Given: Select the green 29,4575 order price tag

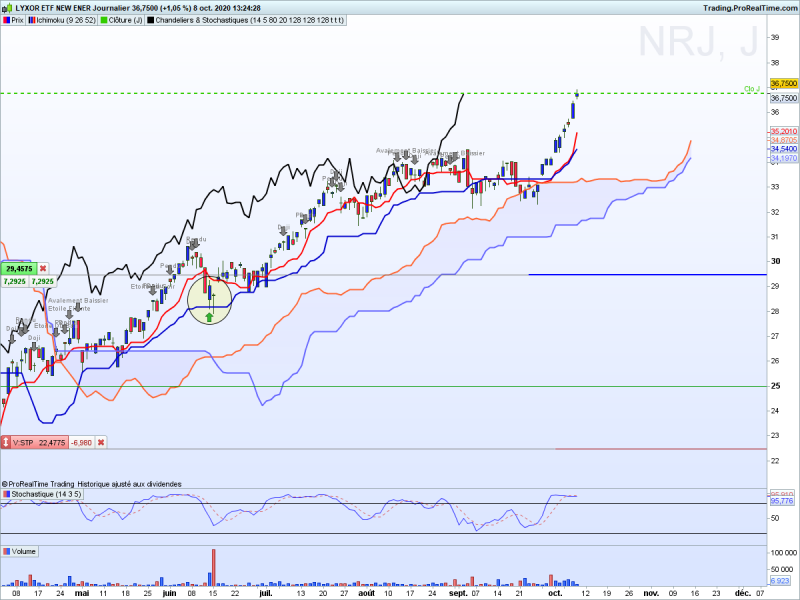Looking at the screenshot, I should click(19, 268).
